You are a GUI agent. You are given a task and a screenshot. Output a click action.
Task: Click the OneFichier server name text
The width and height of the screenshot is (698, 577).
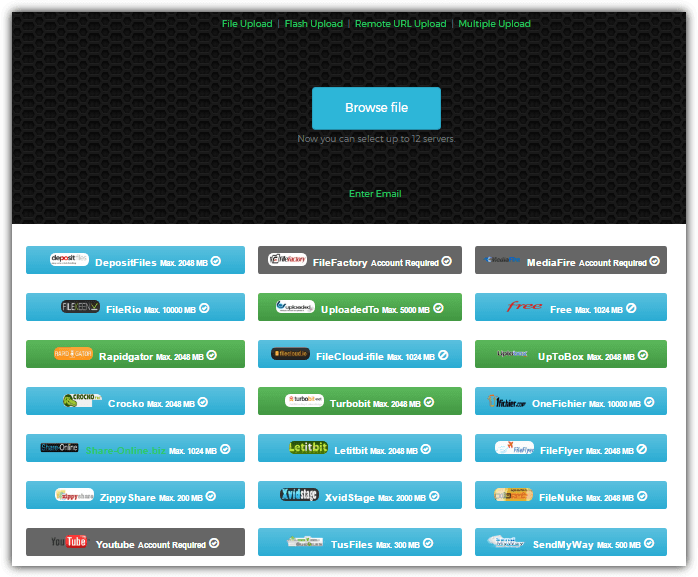(559, 403)
